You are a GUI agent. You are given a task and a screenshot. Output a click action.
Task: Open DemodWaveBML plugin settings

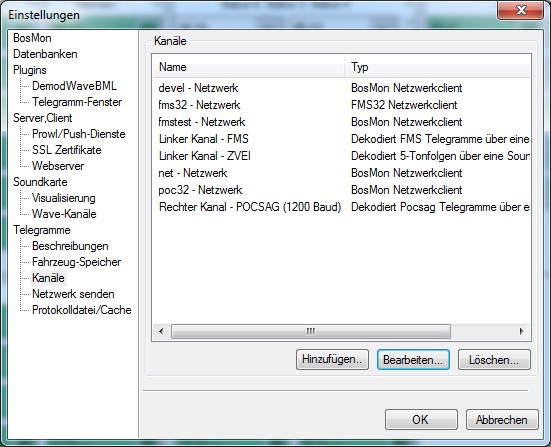(74, 86)
